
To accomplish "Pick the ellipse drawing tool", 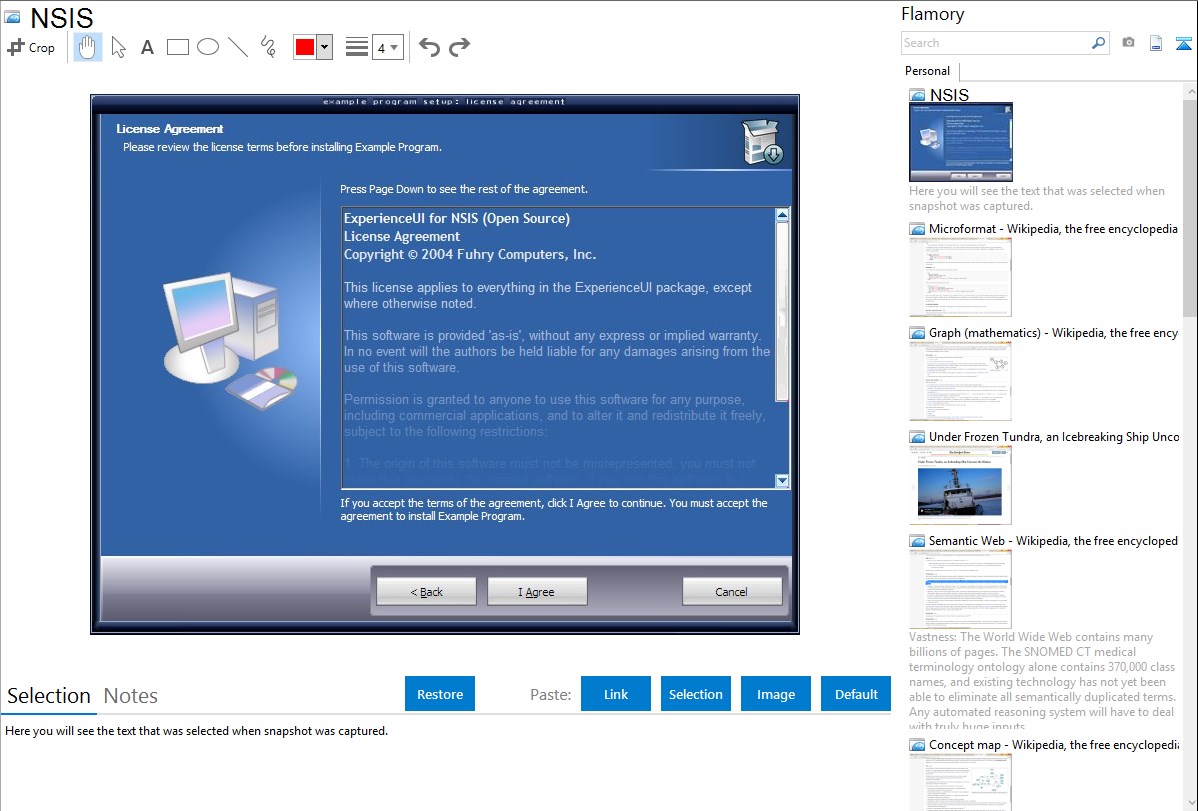I will [x=208, y=47].
